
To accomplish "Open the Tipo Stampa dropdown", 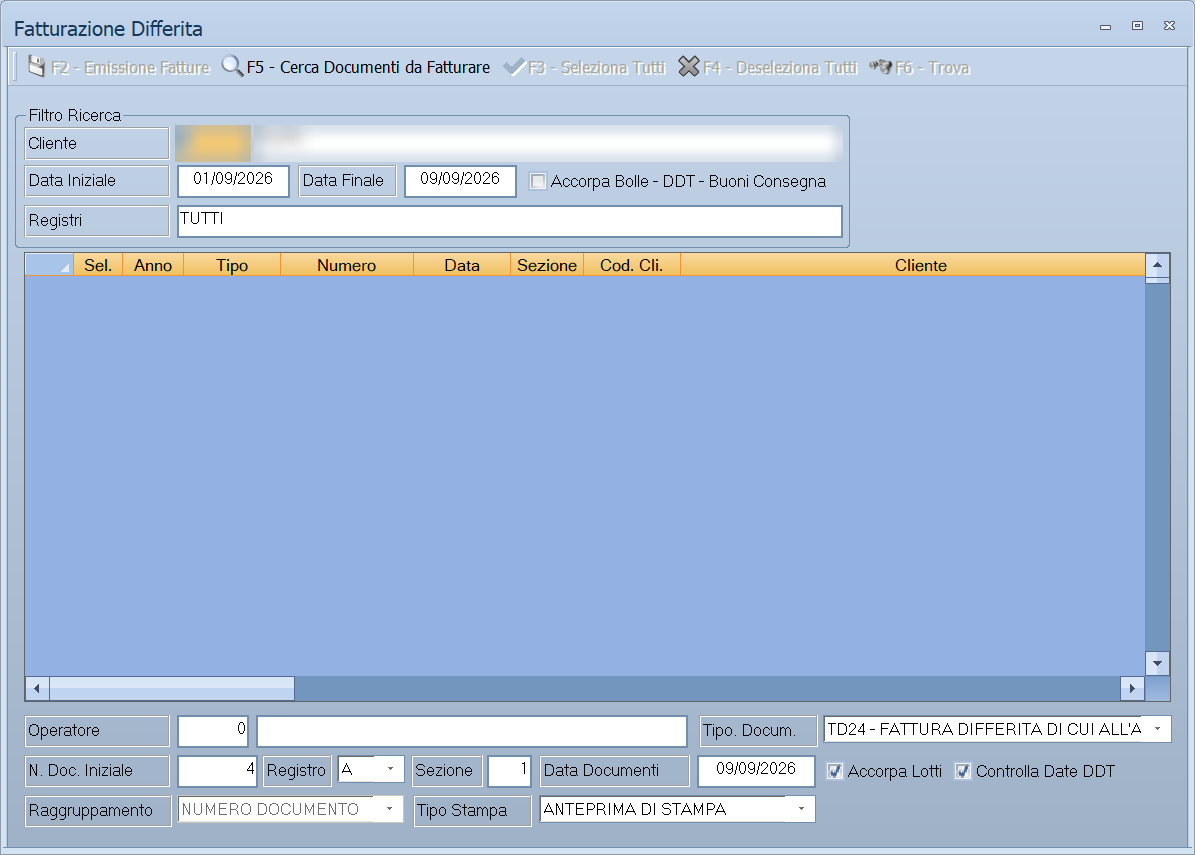I will tap(801, 809).
